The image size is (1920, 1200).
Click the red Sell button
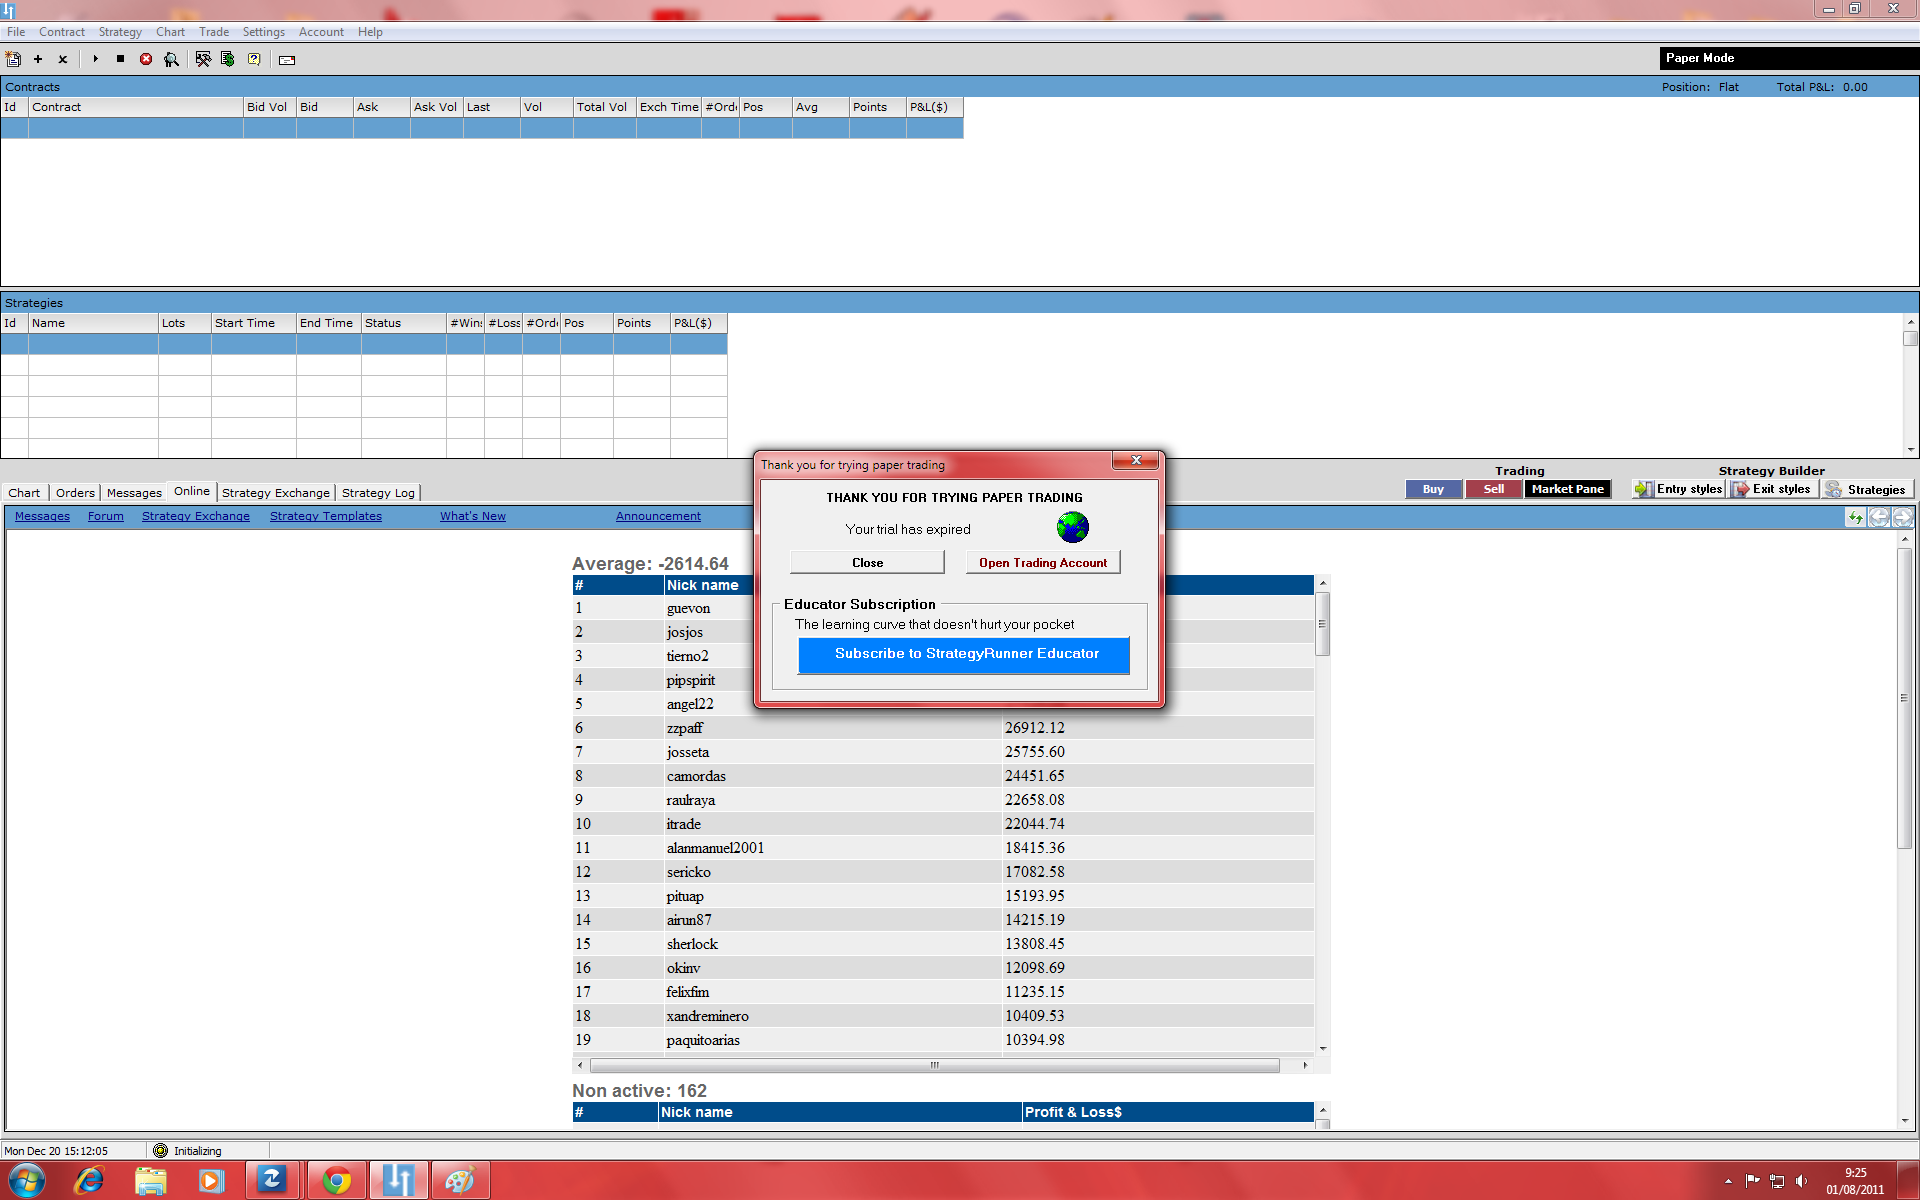pos(1493,489)
